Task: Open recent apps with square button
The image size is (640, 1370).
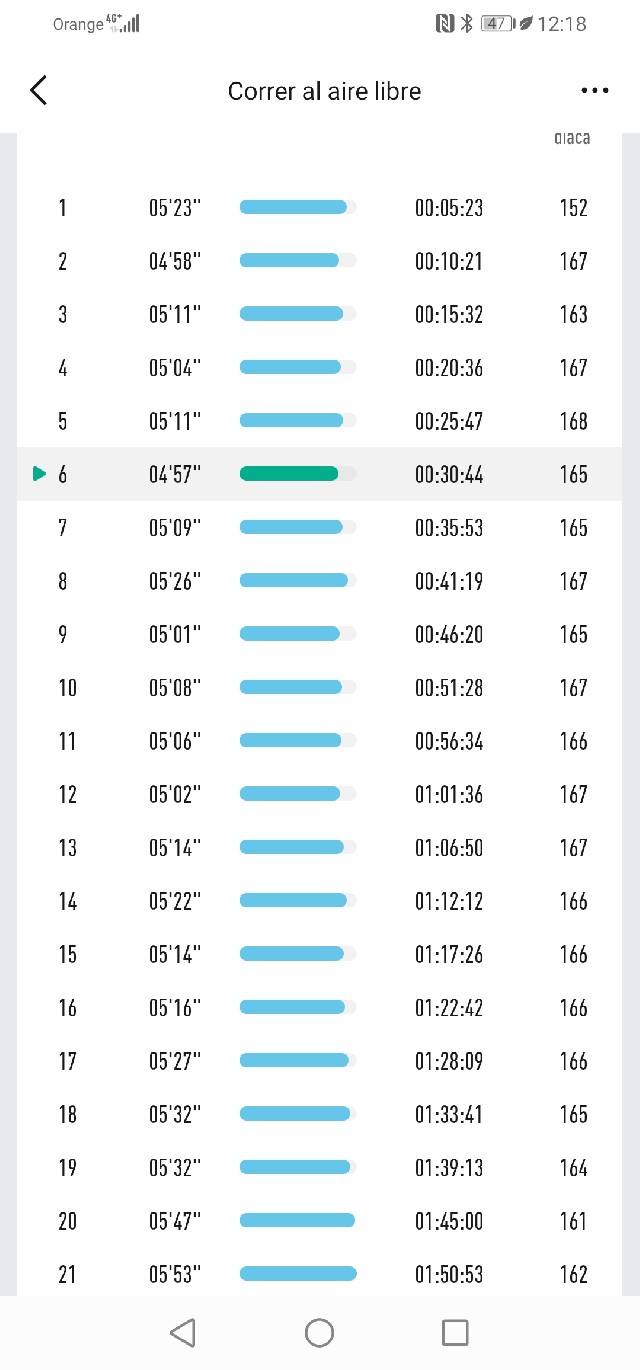Action: point(455,1332)
